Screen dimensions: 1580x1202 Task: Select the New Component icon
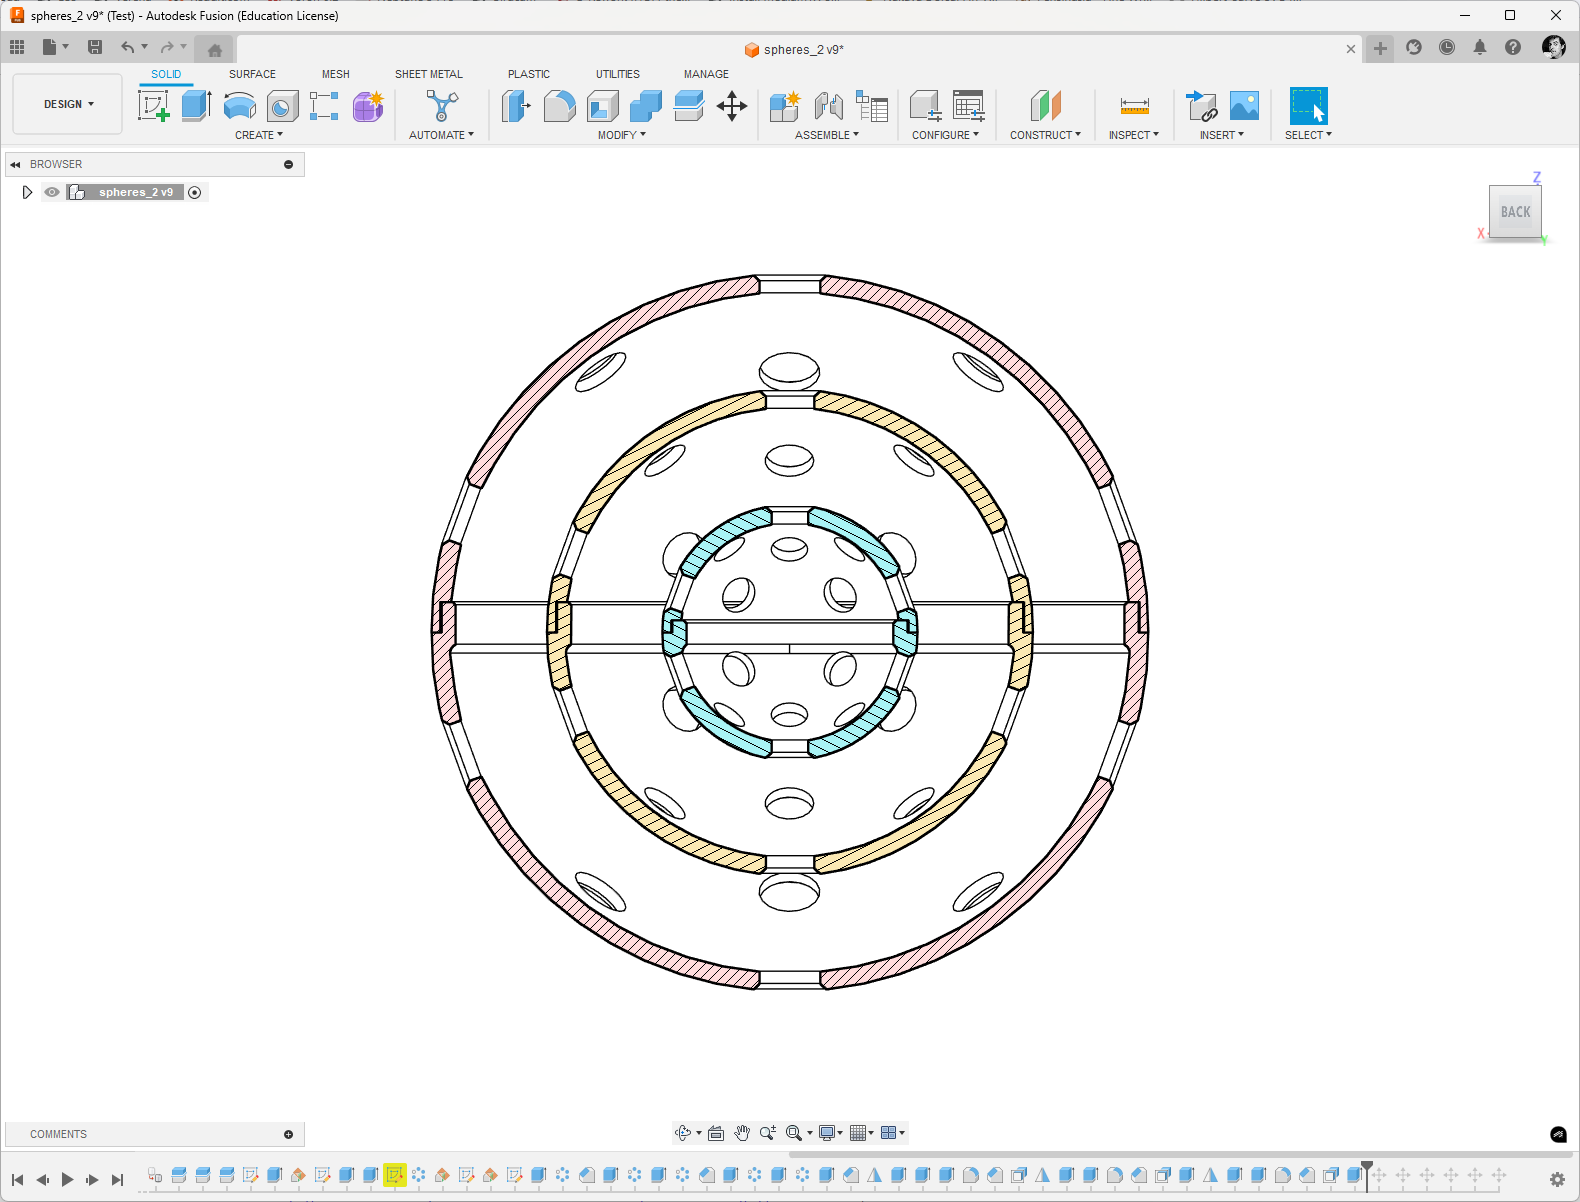pos(785,106)
